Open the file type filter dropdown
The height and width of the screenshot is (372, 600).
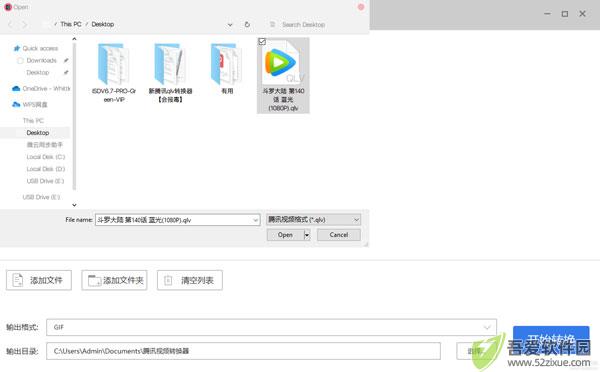click(313, 220)
